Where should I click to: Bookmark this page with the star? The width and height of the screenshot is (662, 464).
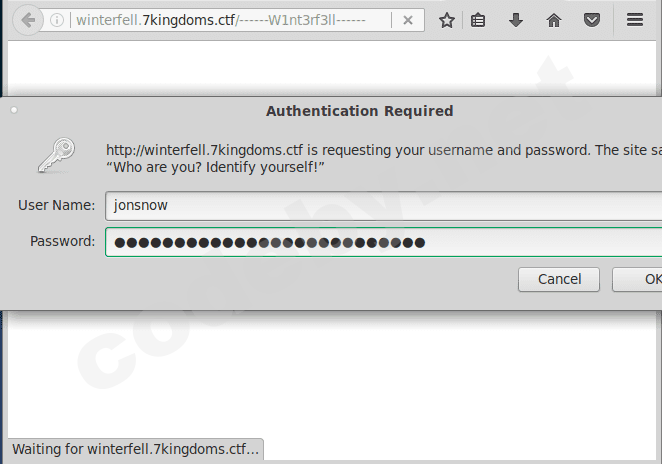(447, 20)
